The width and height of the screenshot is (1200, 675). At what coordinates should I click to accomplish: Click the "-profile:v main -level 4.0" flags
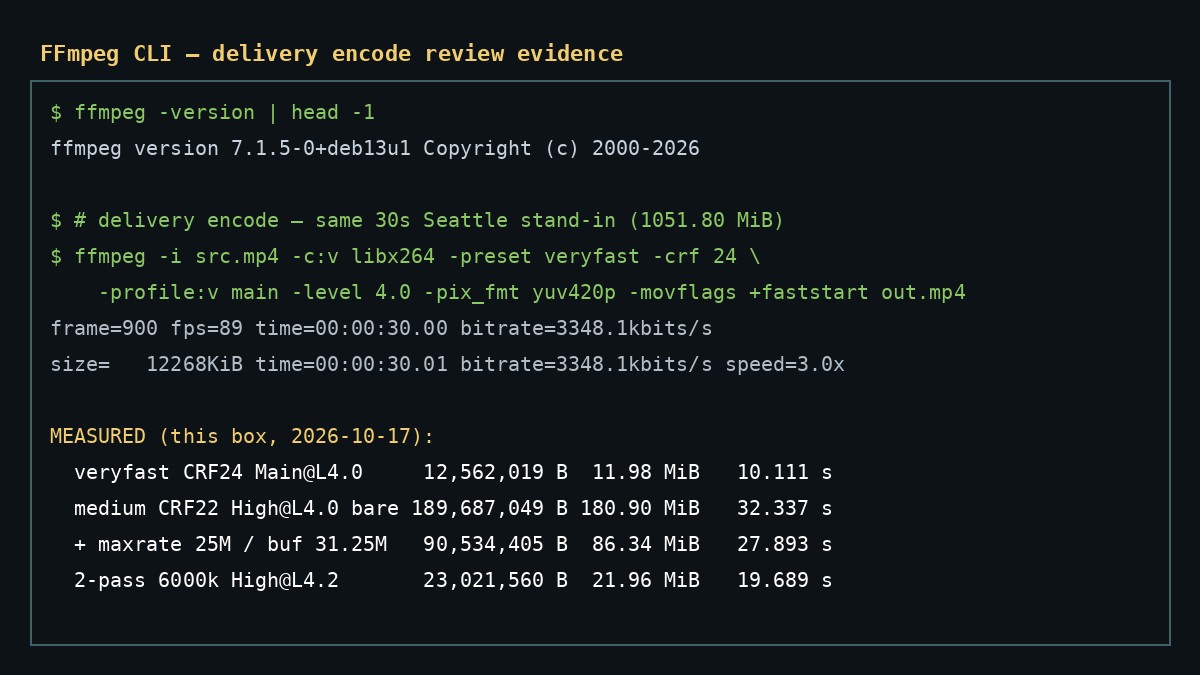(x=255, y=293)
